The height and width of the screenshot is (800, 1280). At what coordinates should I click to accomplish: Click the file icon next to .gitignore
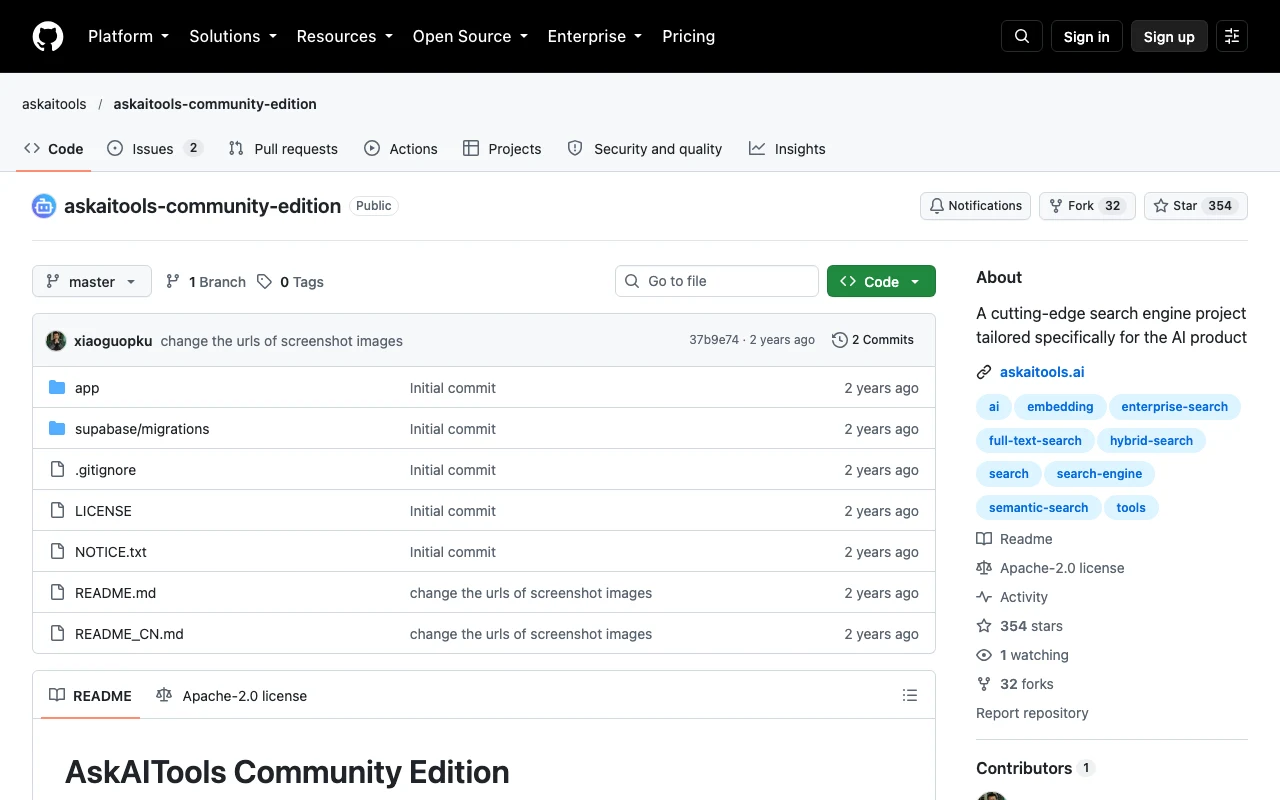57,470
